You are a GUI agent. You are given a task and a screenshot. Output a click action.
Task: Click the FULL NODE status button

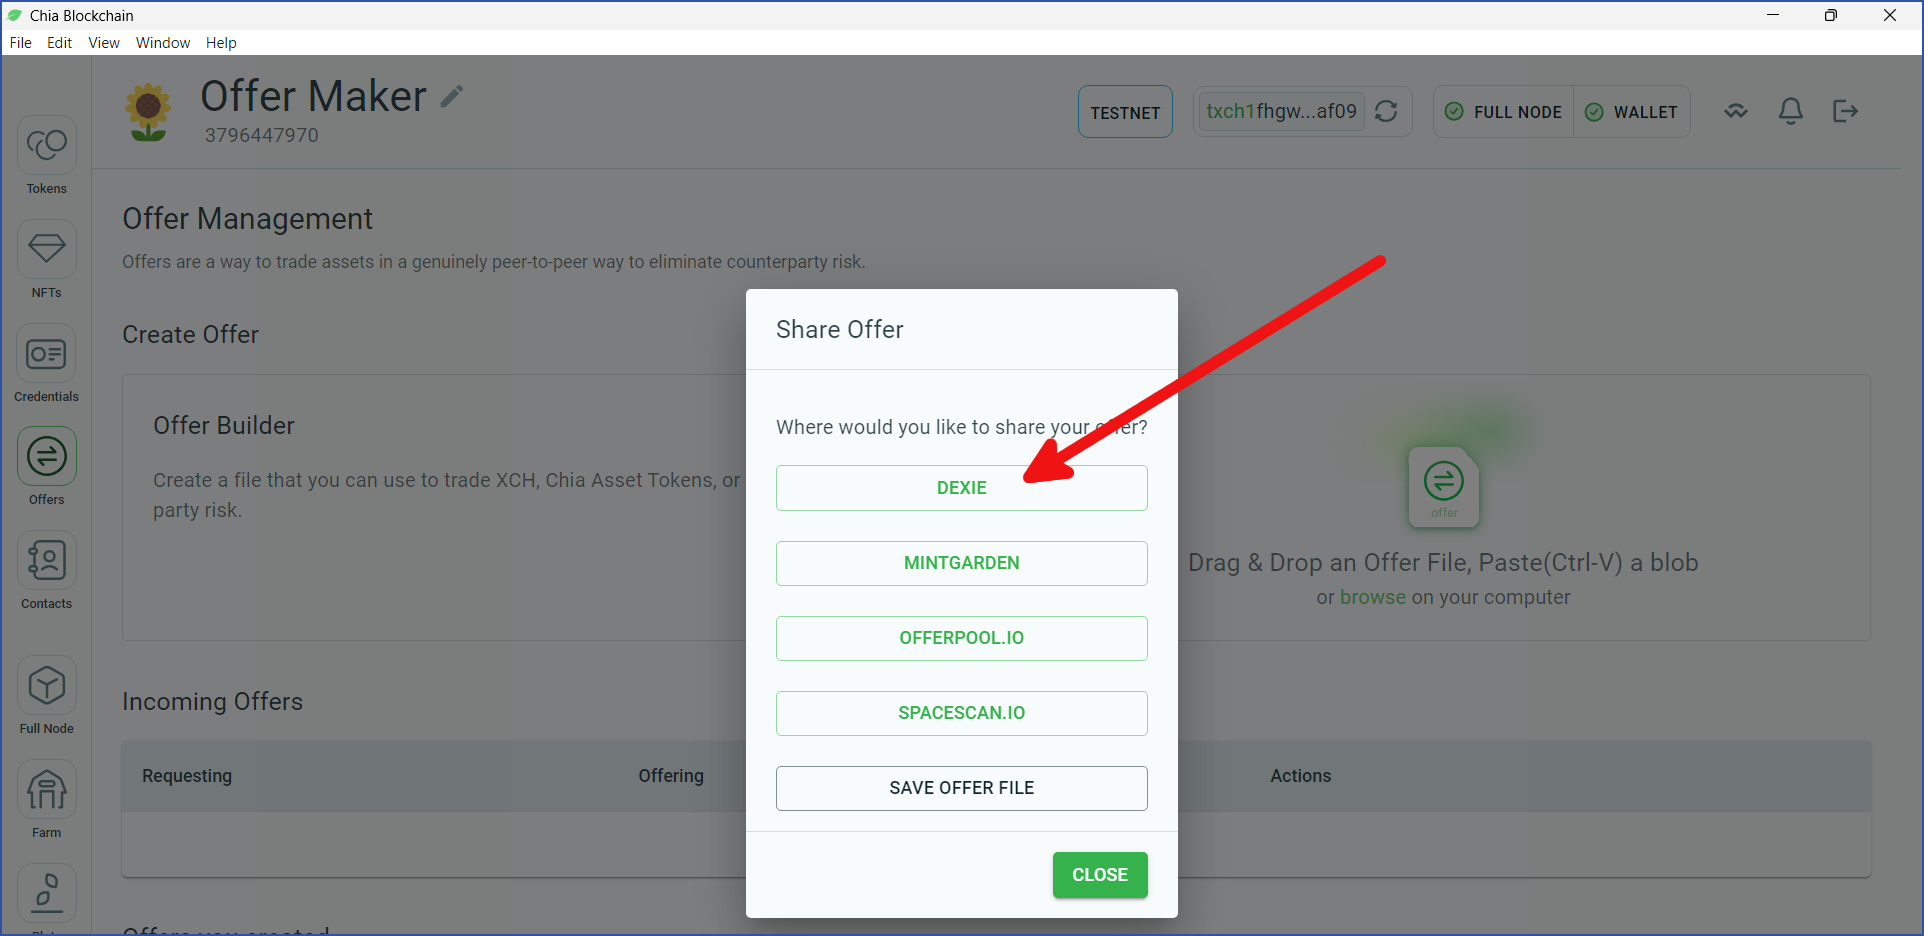click(1504, 112)
